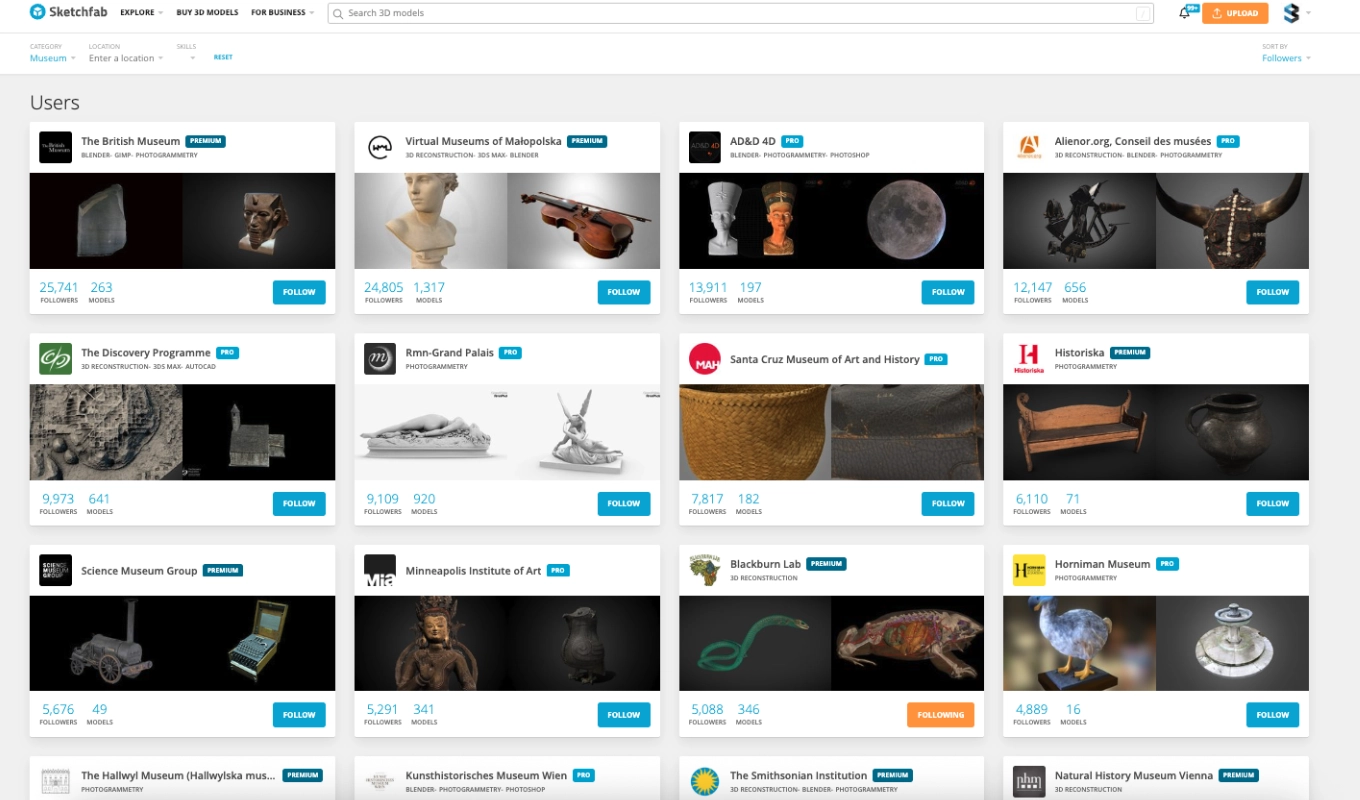Click Virtual Museums of Małopolska avatar
This screenshot has width=1360, height=800.
380,147
